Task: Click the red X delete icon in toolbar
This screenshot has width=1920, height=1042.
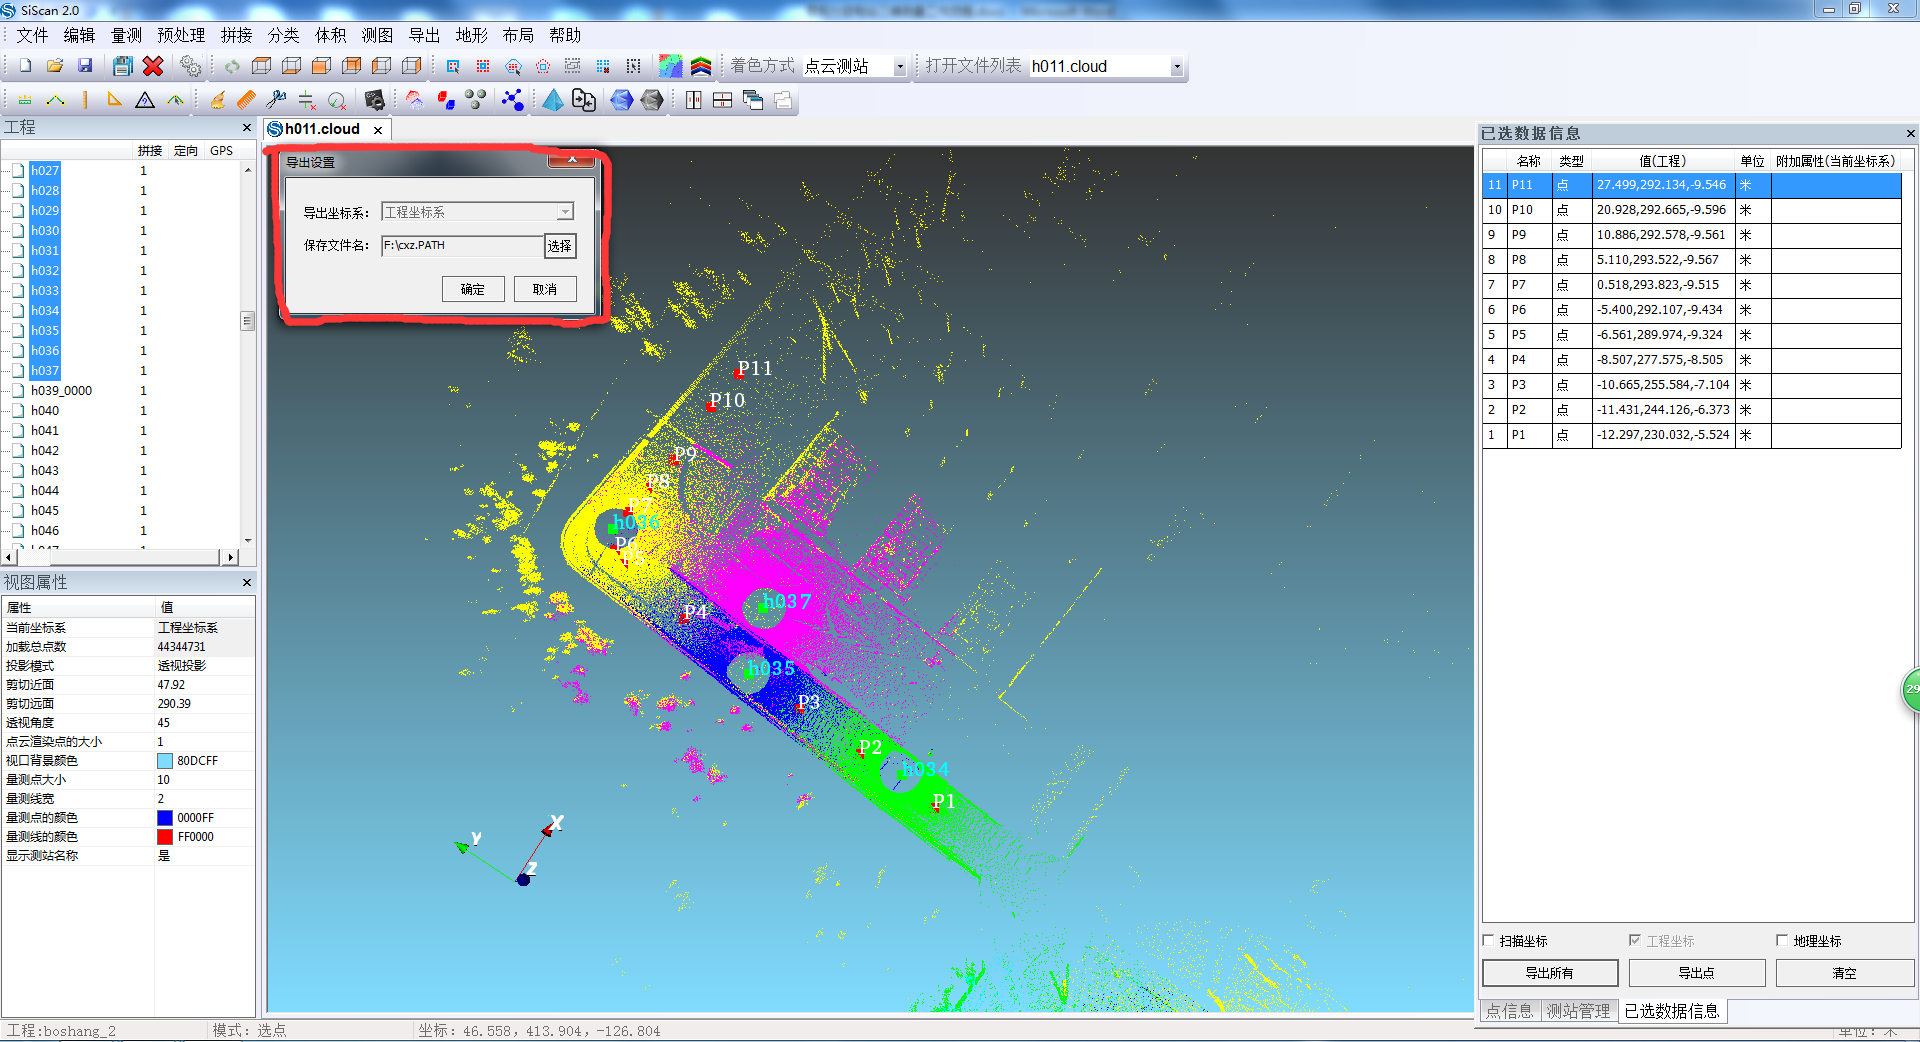Action: tap(153, 66)
